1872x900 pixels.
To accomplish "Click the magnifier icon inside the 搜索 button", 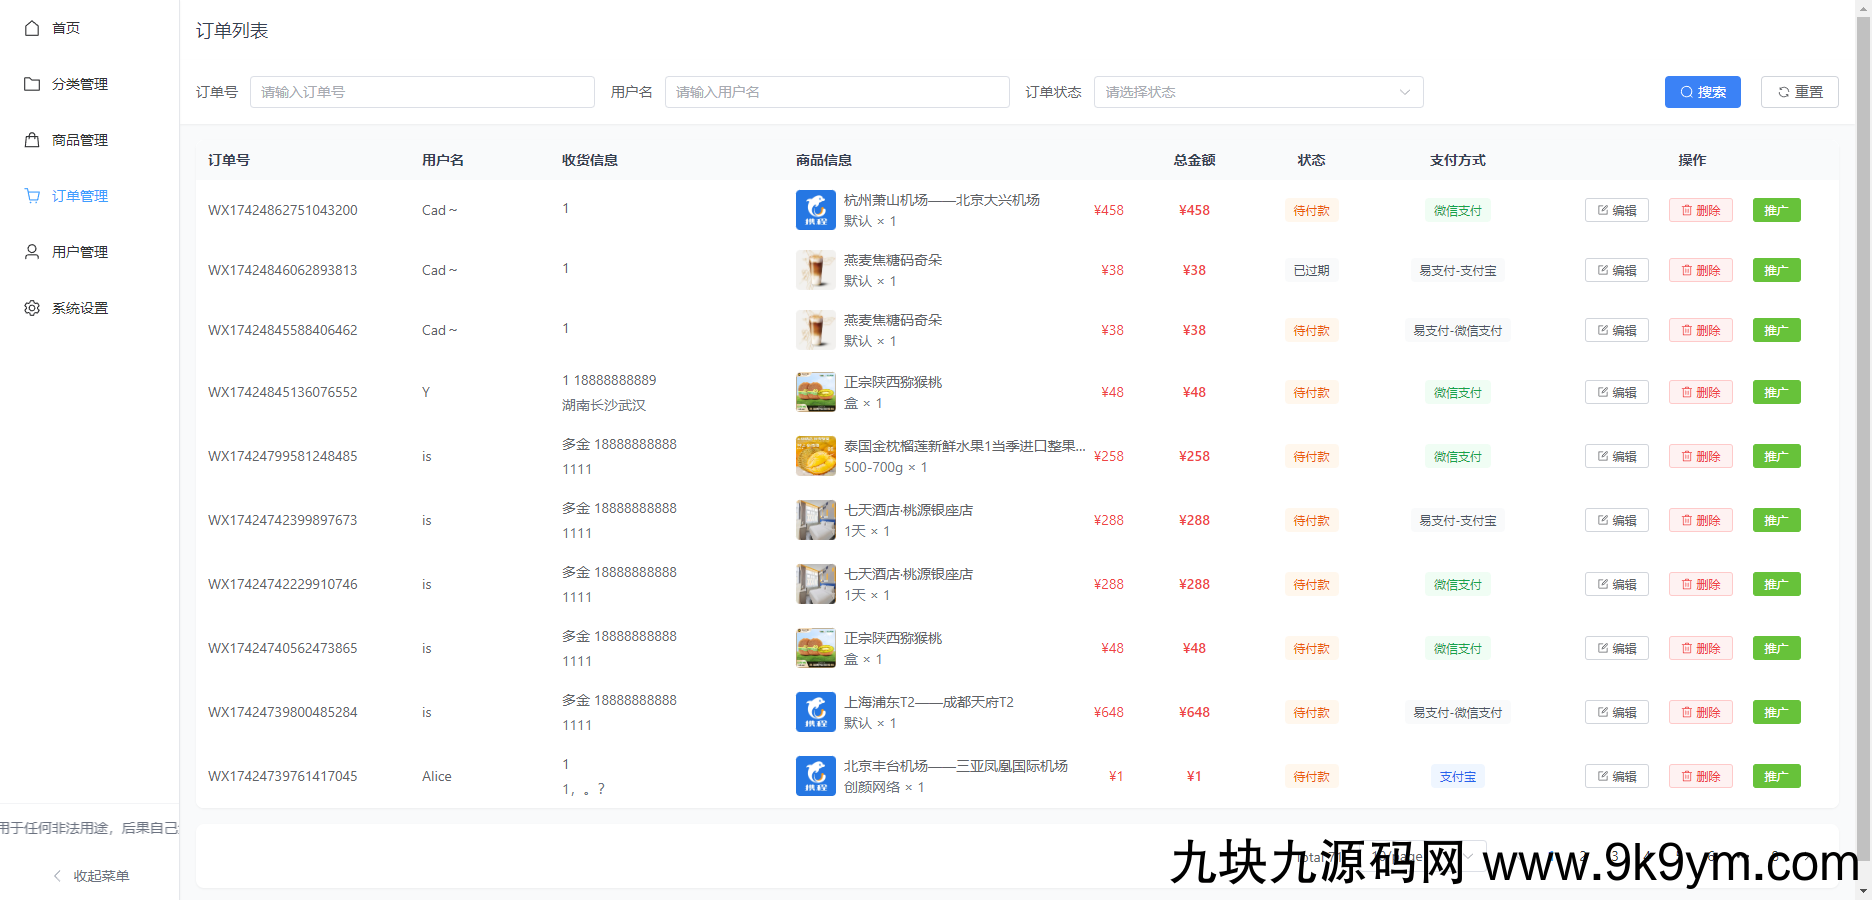I will tap(1686, 91).
